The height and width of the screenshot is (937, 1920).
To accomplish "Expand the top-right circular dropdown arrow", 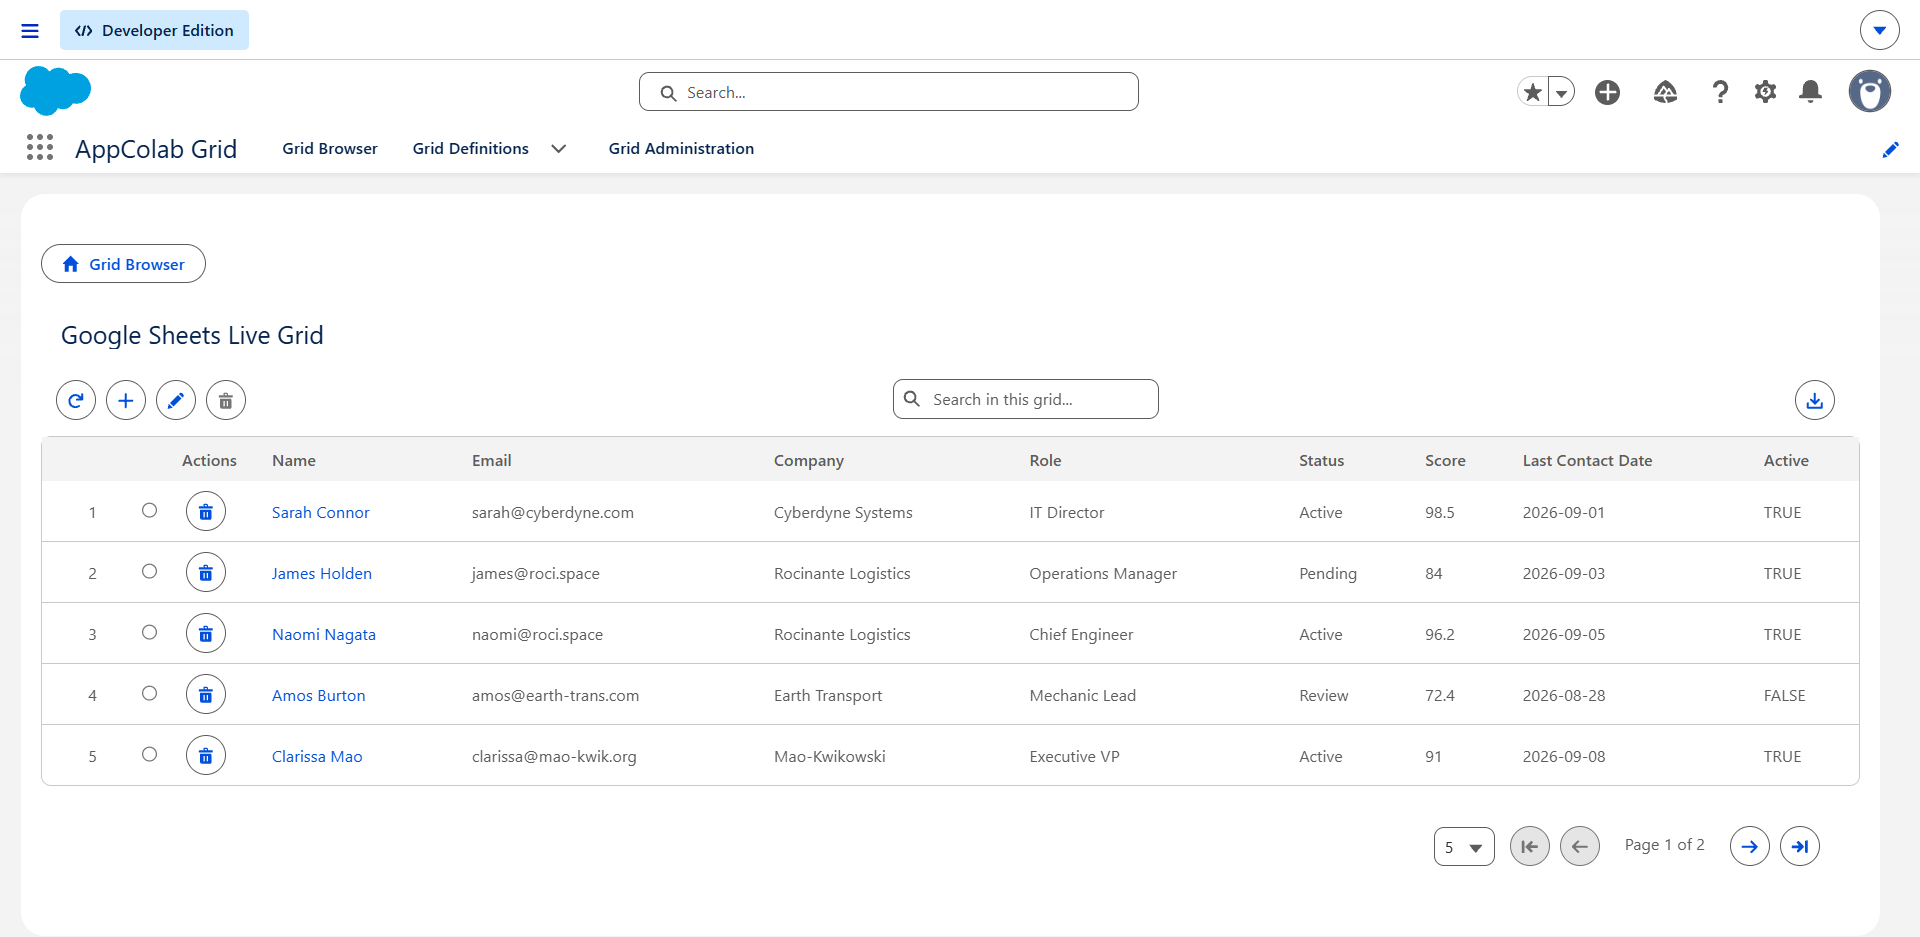I will 1879,30.
